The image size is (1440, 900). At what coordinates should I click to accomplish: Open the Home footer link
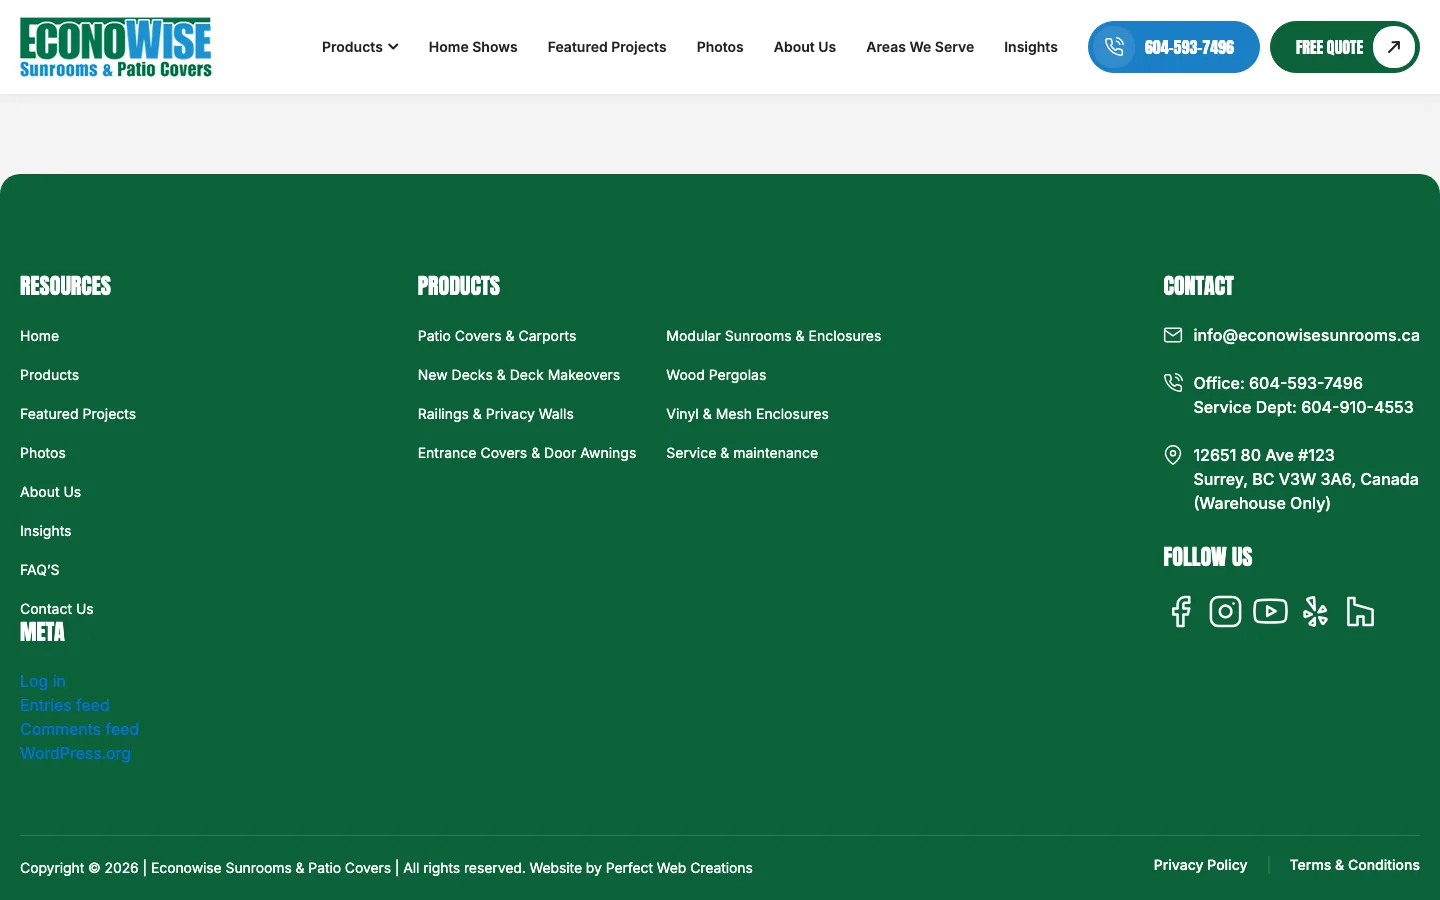40,336
